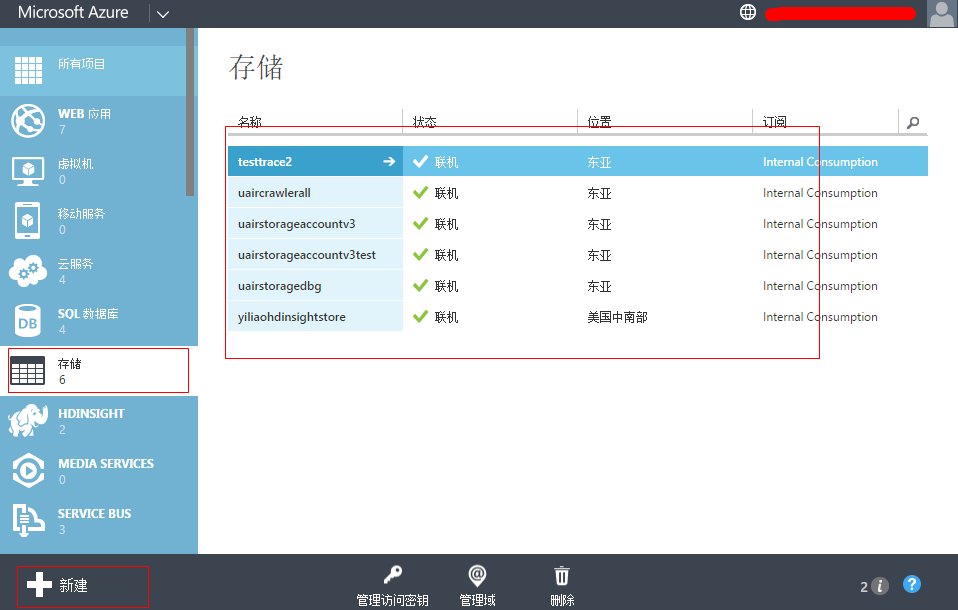Click the 删除 trash icon
Screen dimensions: 958x610
(x=562, y=584)
